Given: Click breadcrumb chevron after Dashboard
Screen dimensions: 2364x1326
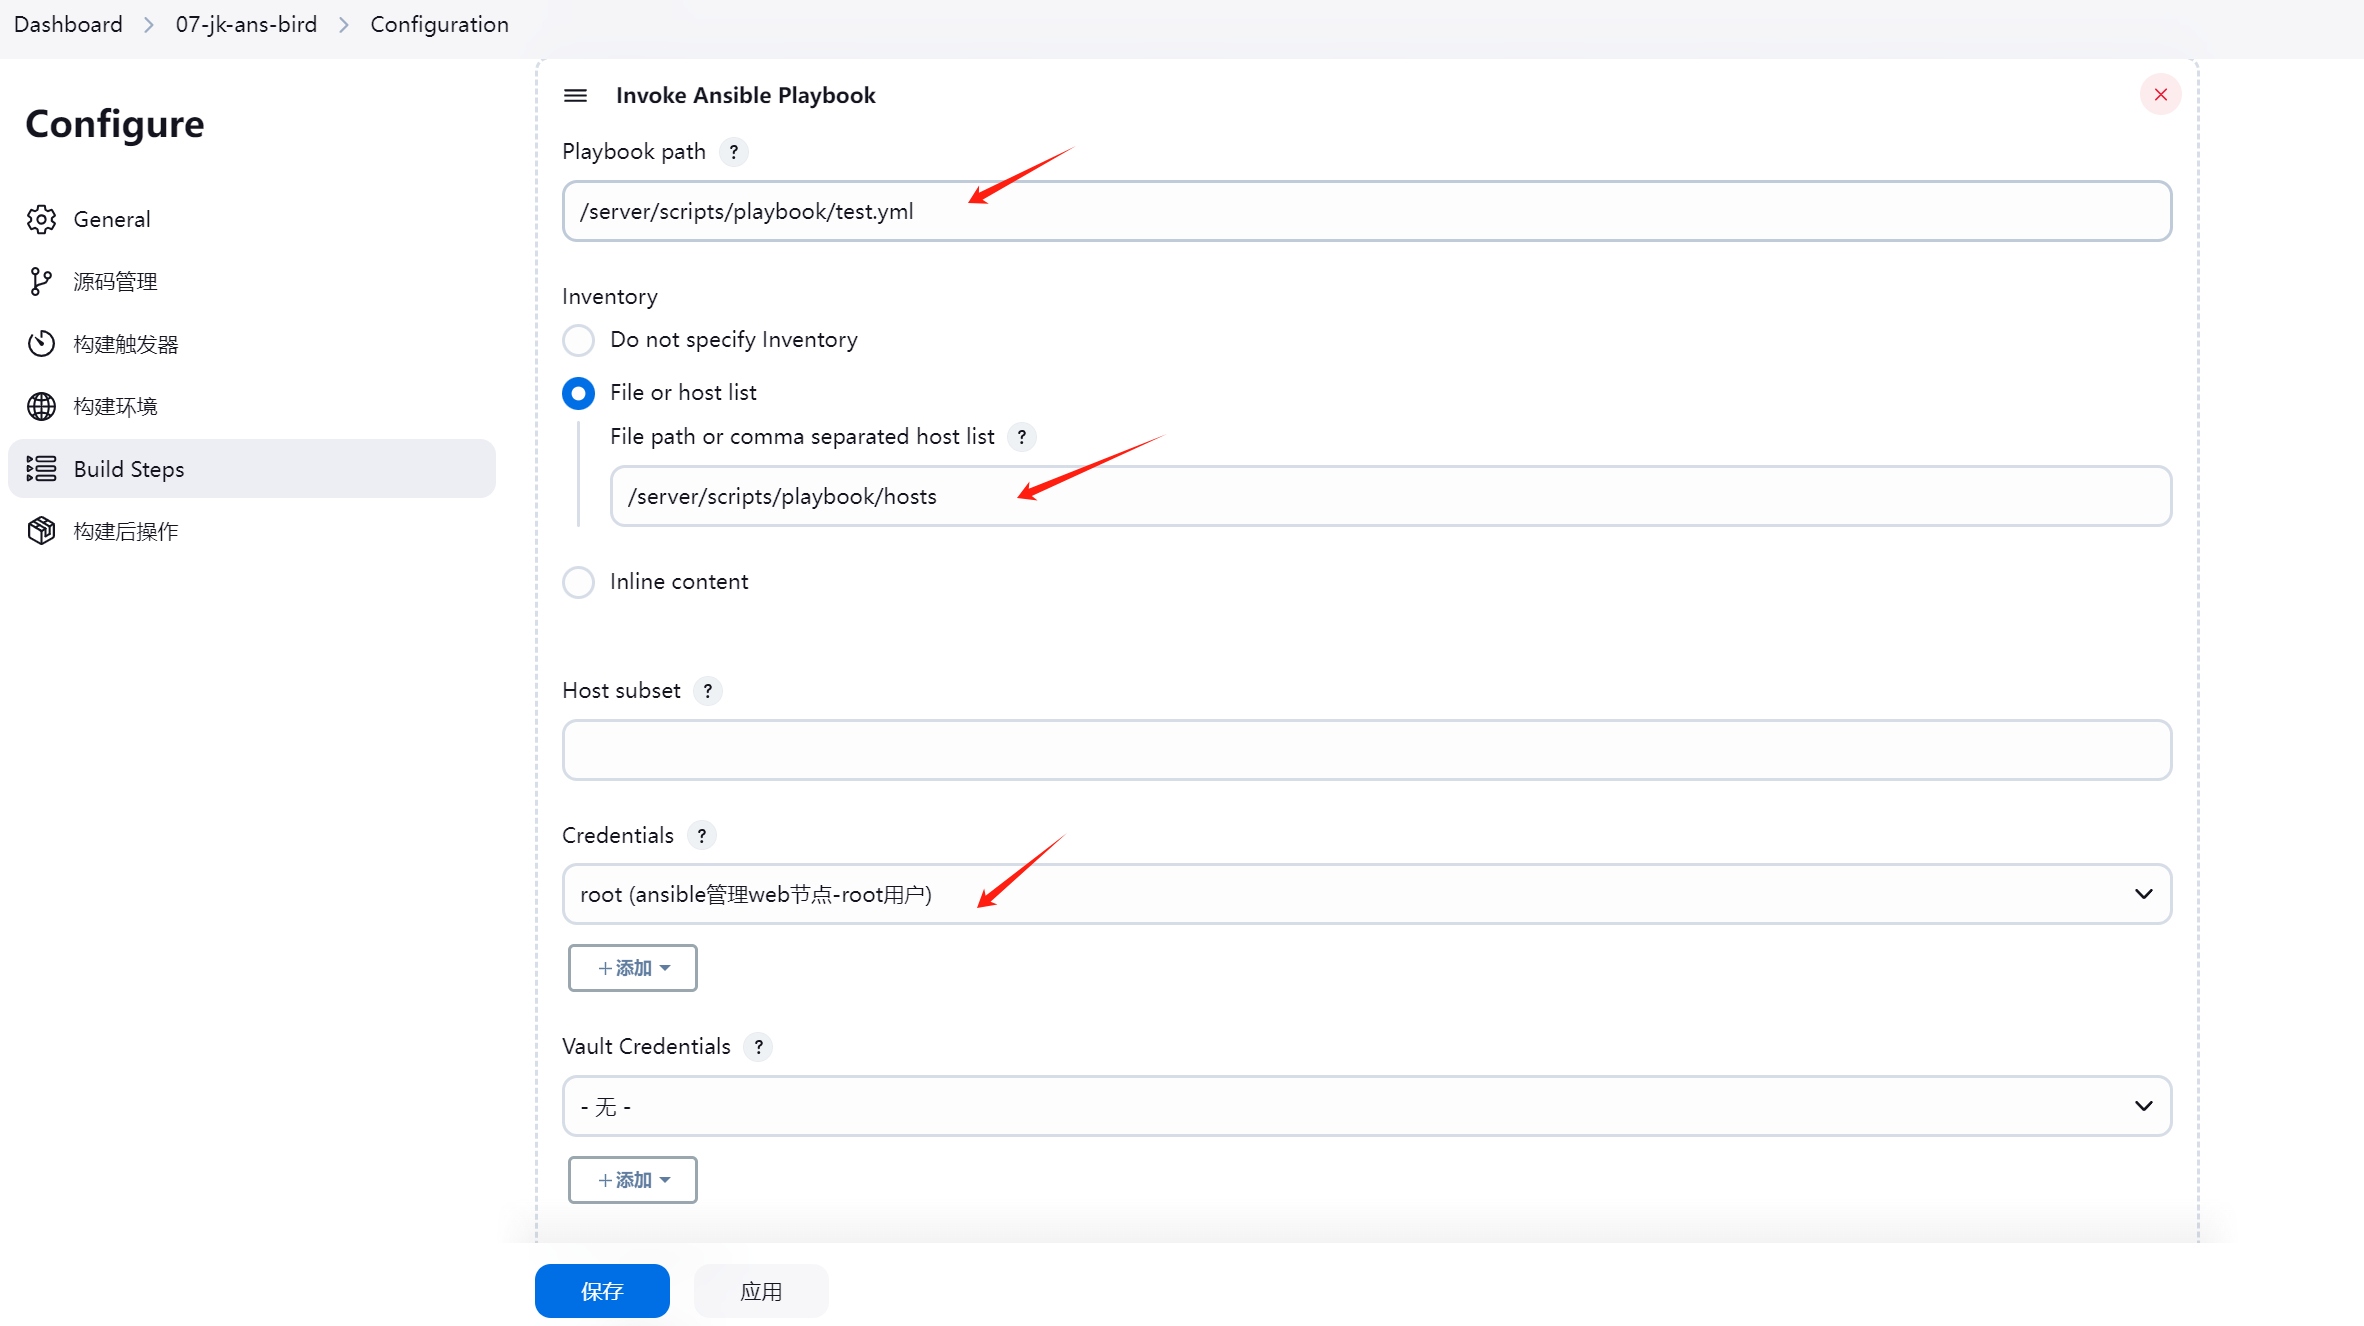Looking at the screenshot, I should [149, 25].
